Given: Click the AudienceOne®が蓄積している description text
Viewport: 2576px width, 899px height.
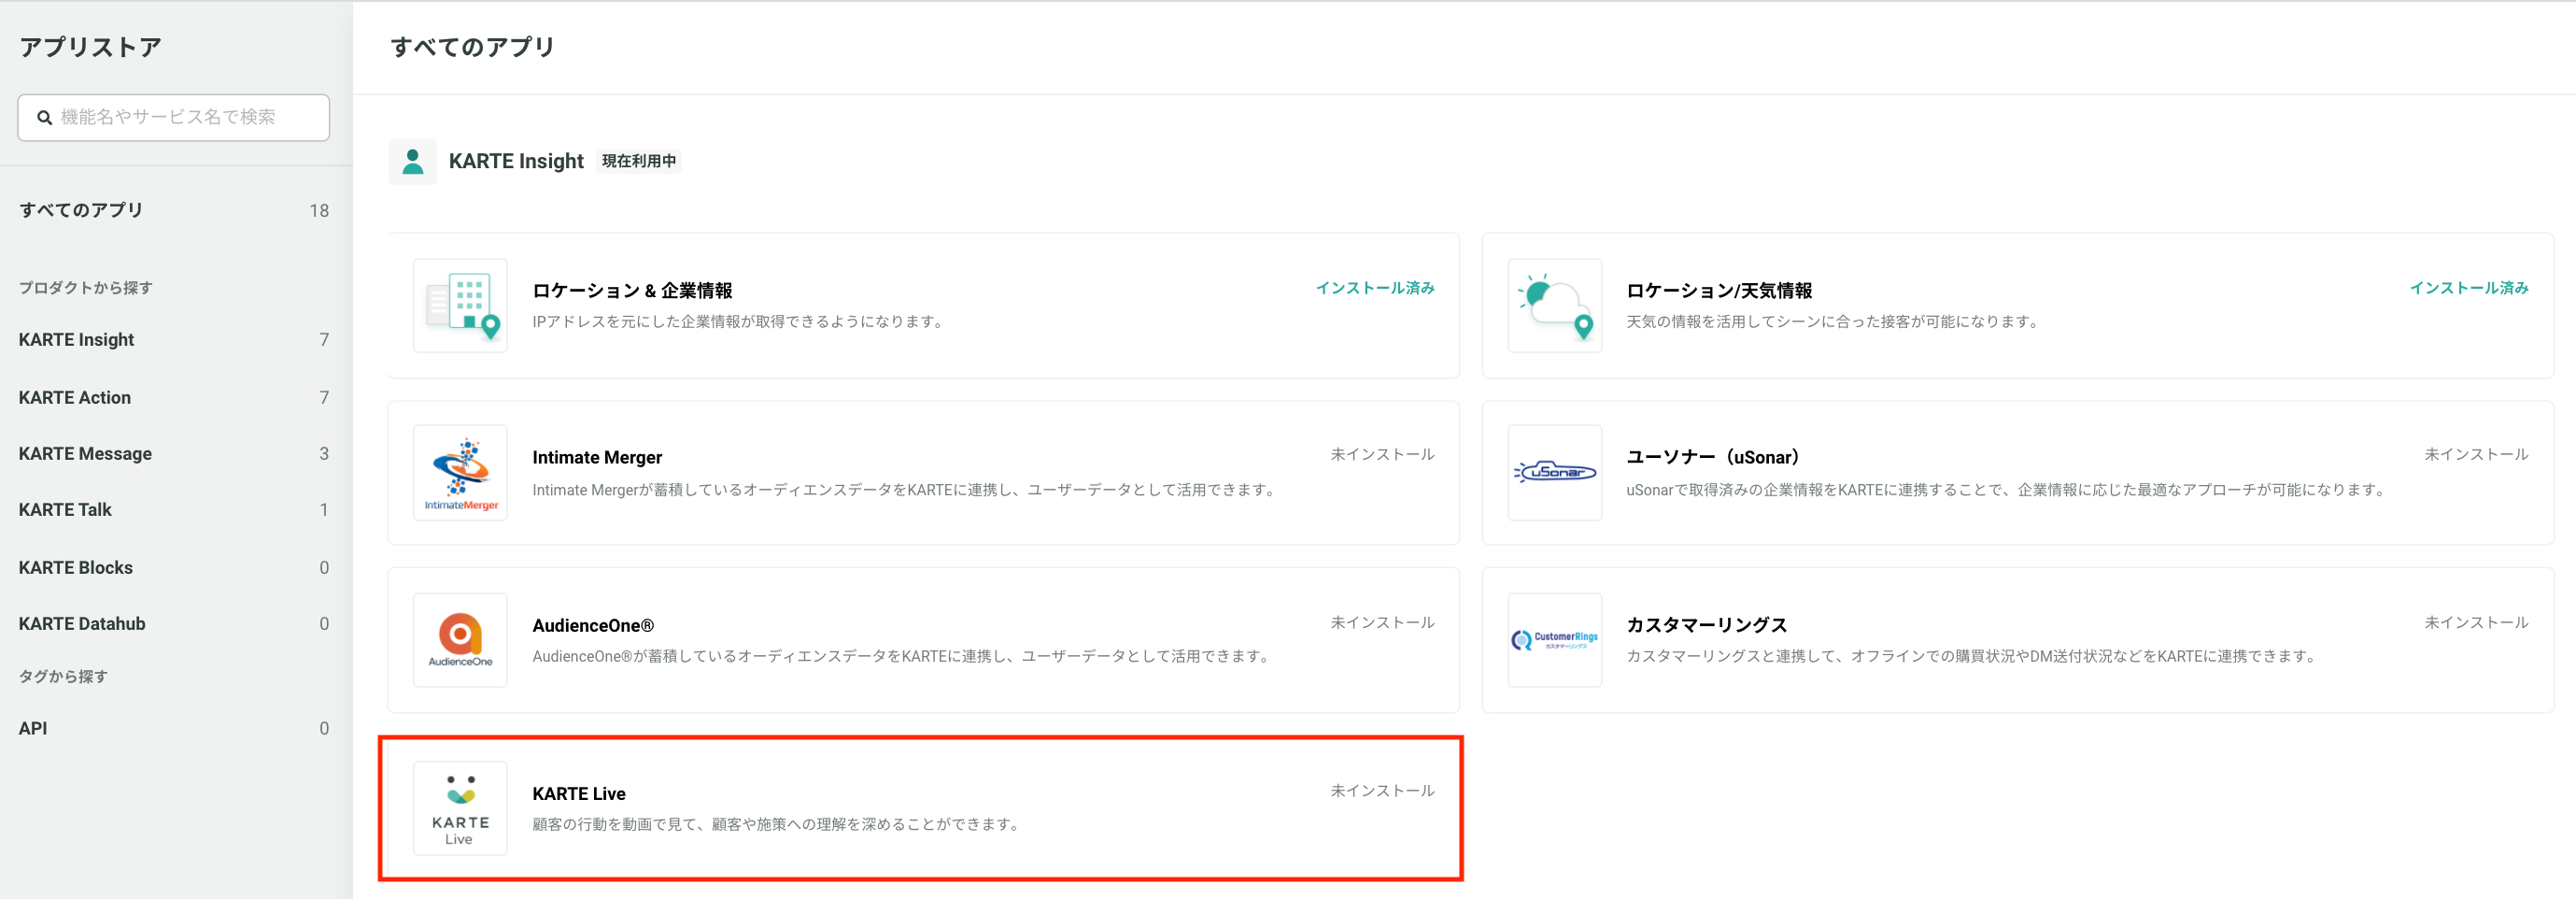Looking at the screenshot, I should 902,657.
